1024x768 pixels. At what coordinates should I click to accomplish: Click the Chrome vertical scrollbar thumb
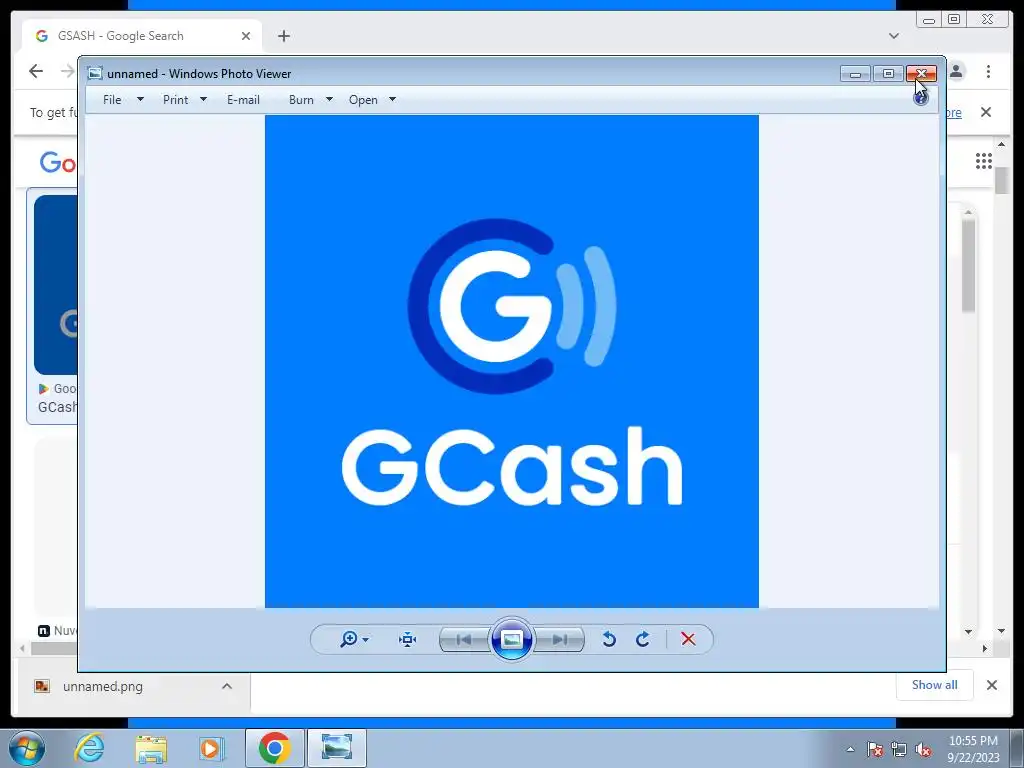click(1002, 180)
